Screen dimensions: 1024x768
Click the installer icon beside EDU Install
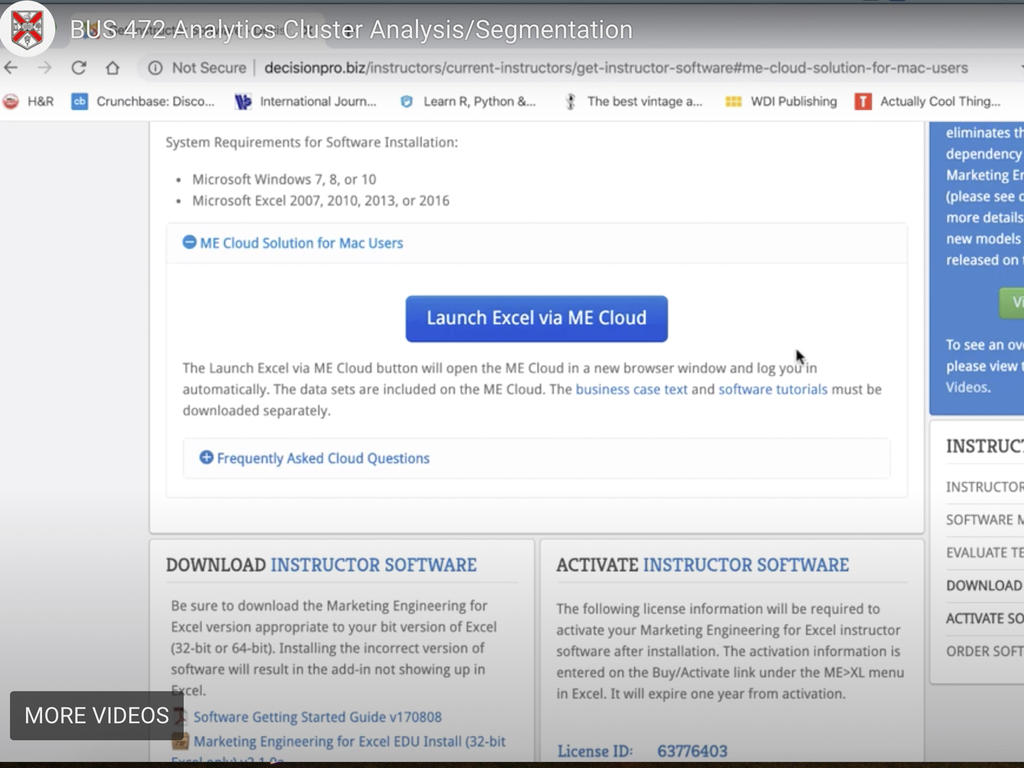[180, 741]
